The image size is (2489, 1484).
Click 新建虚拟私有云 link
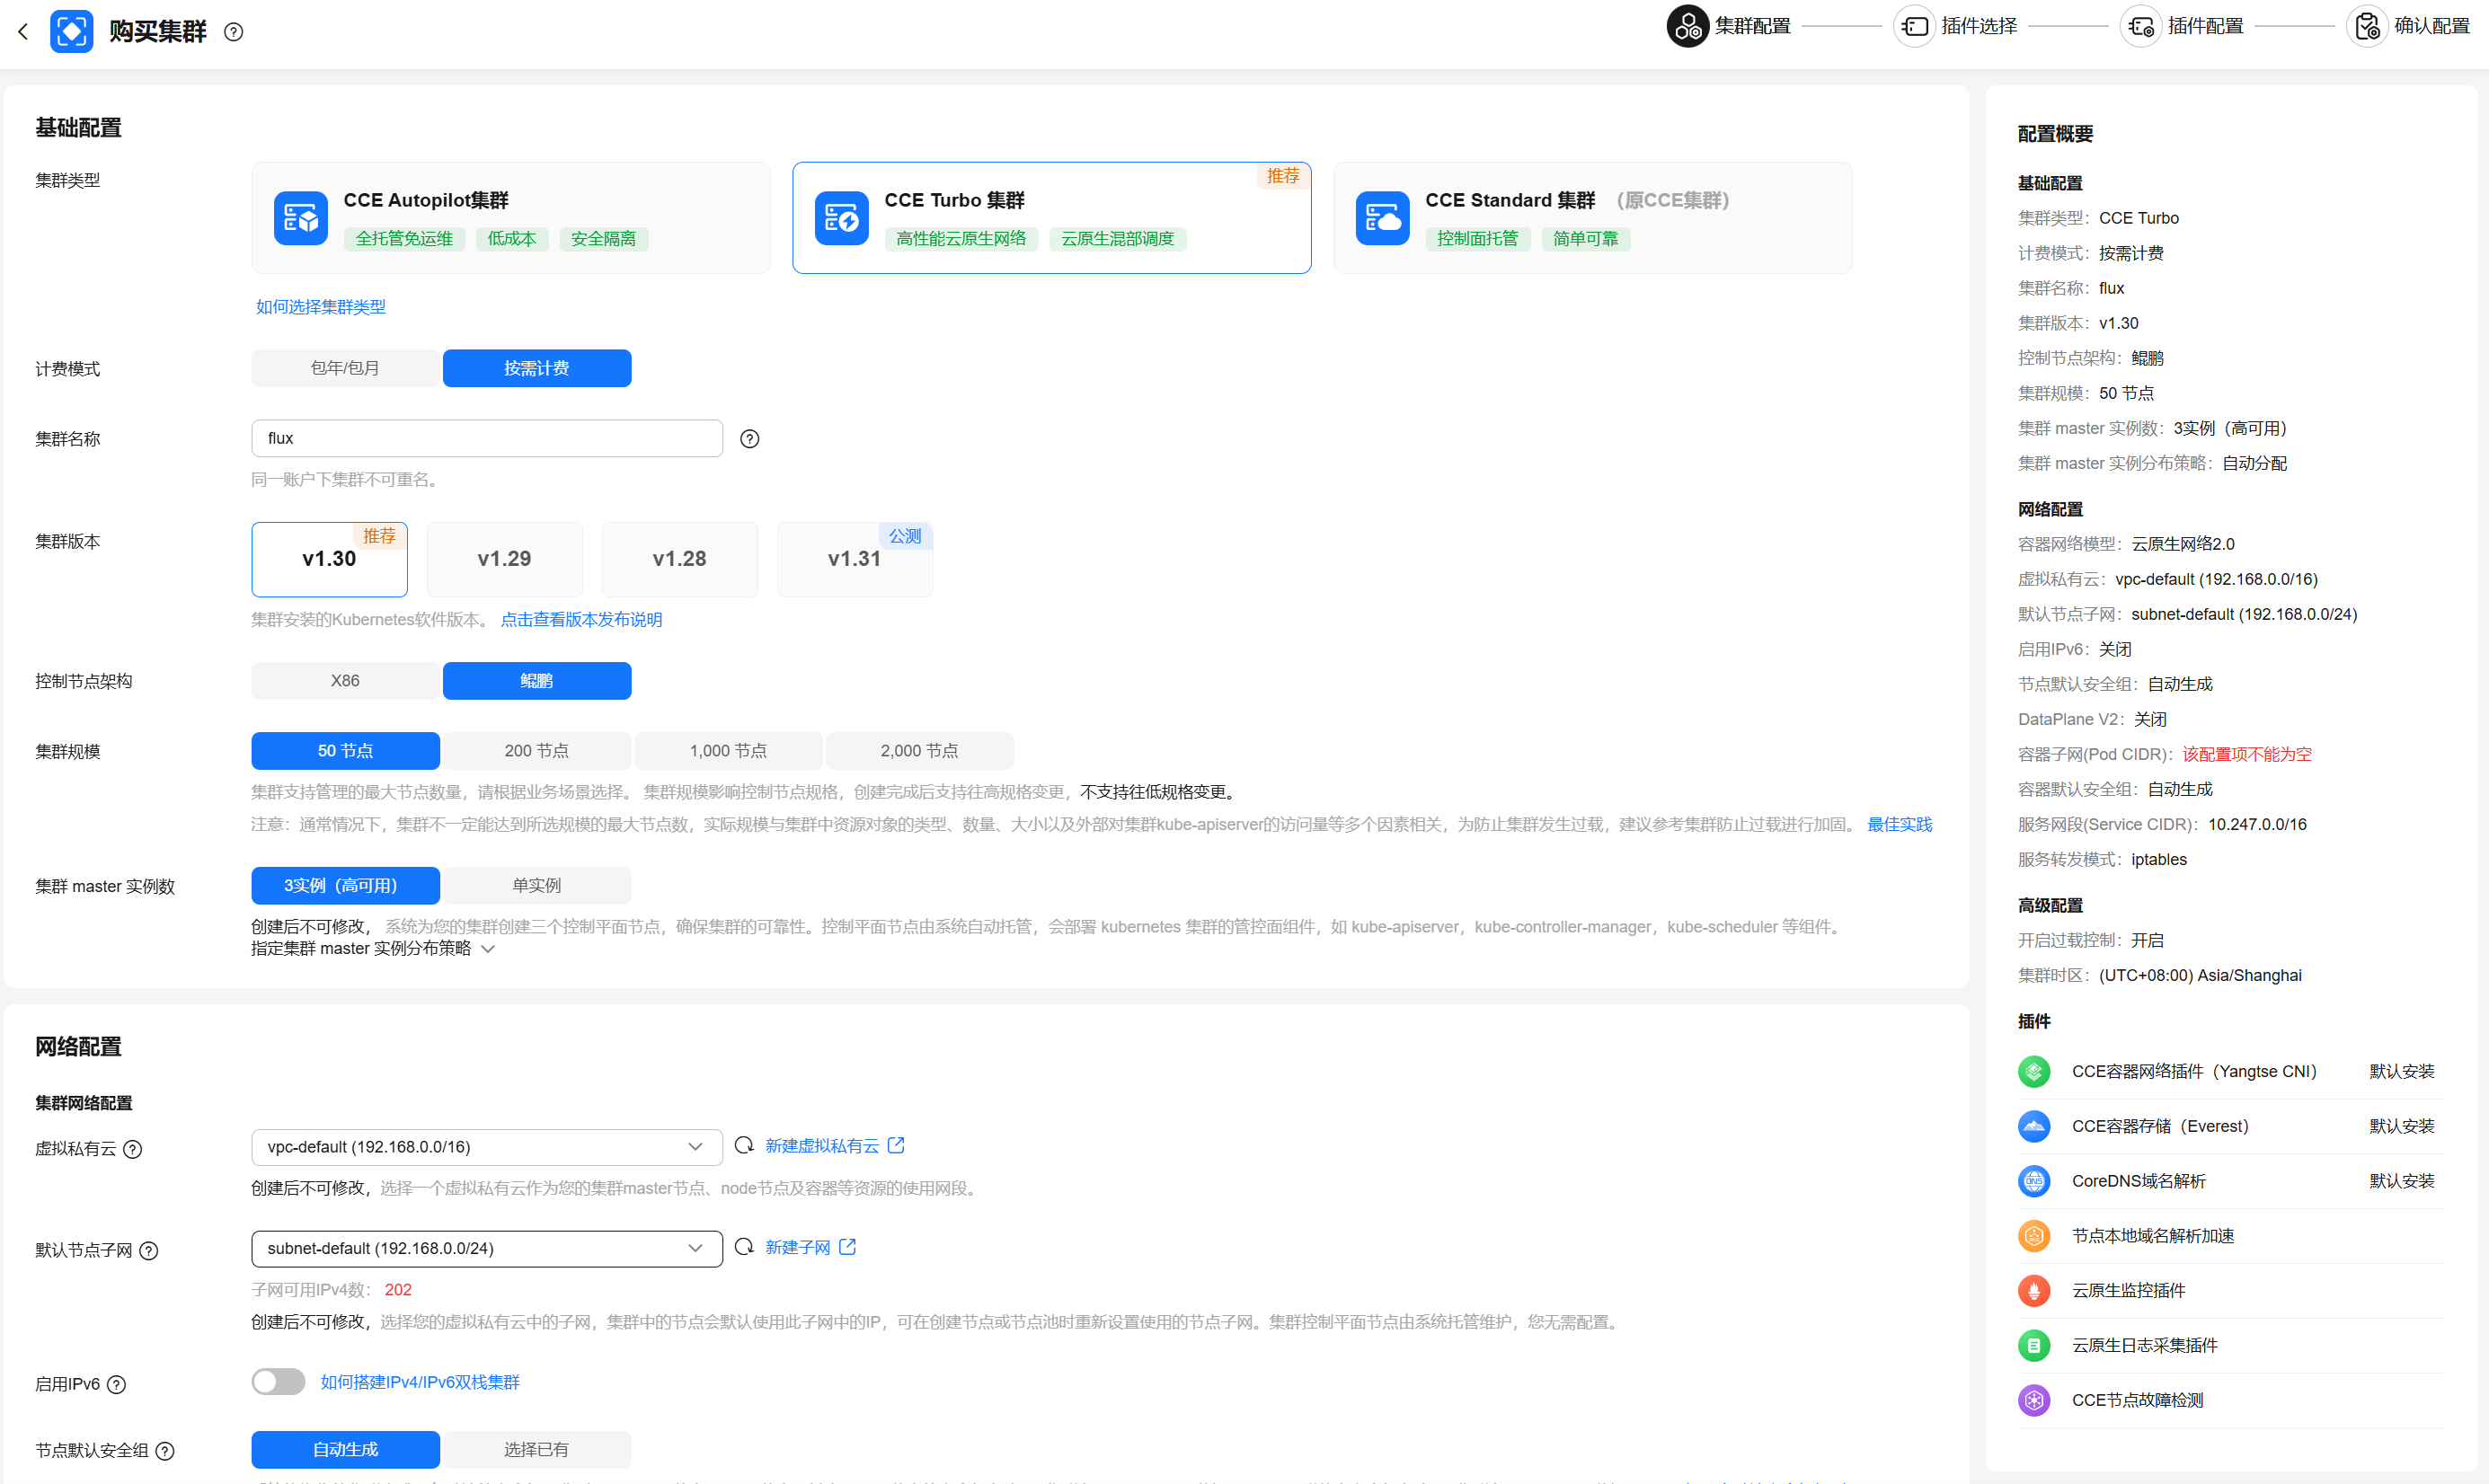click(821, 1146)
